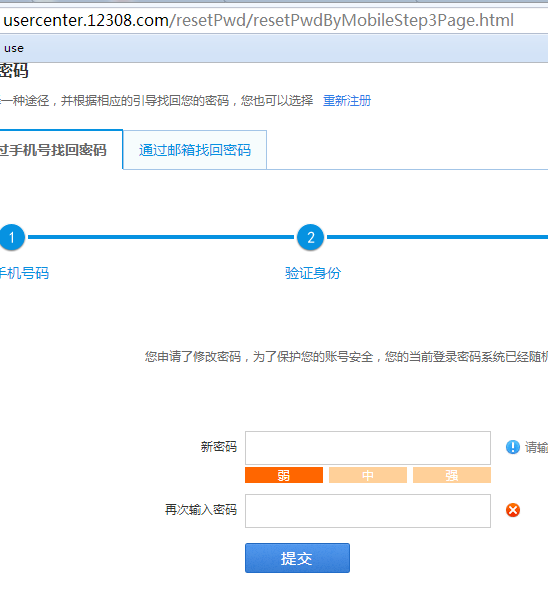The height and width of the screenshot is (591, 548).
Task: Click the step 1 circle icon
Action: click(12, 237)
